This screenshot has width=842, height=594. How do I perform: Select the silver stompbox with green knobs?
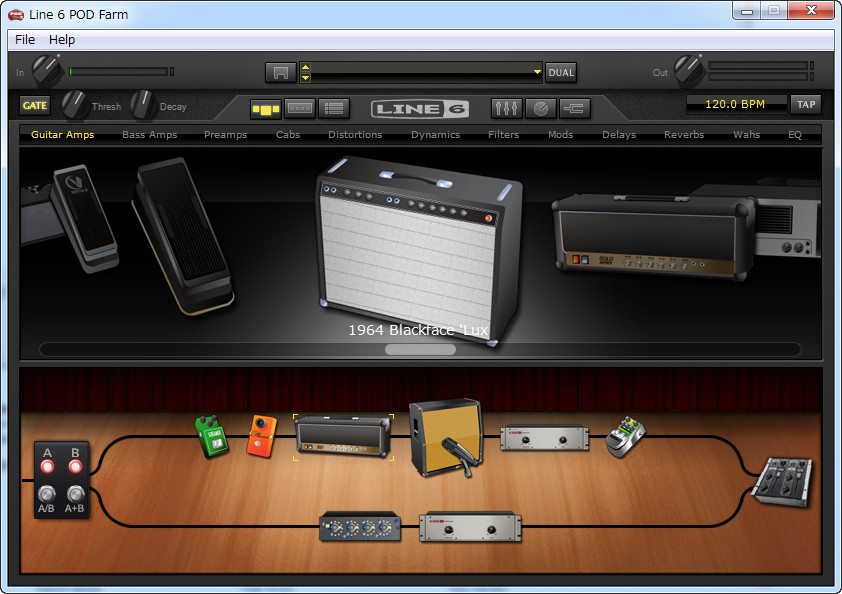pos(625,437)
